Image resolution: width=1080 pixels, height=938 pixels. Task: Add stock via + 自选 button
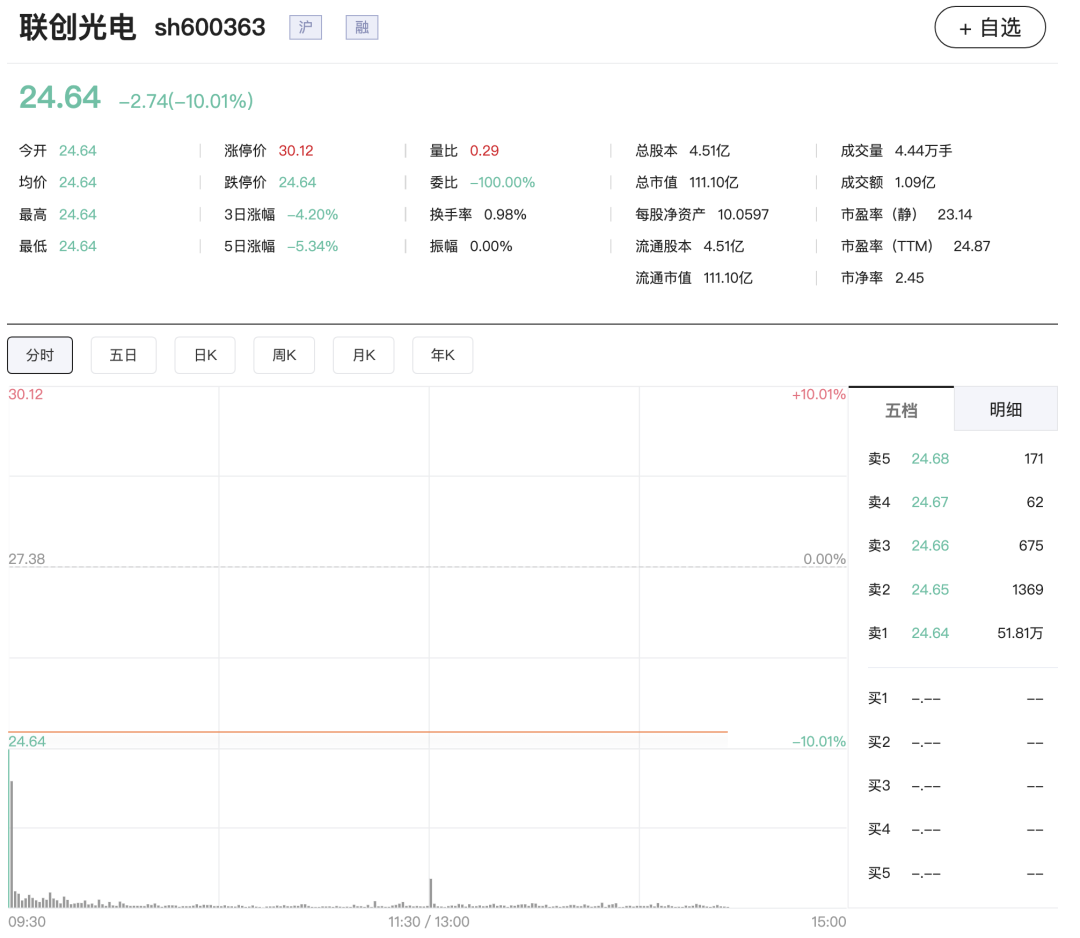pyautogui.click(x=990, y=28)
